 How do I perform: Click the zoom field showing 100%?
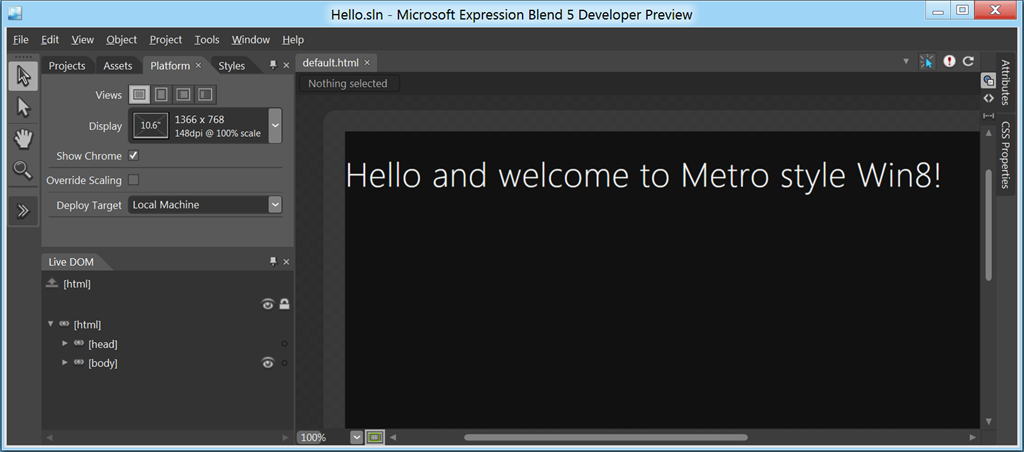click(x=324, y=437)
